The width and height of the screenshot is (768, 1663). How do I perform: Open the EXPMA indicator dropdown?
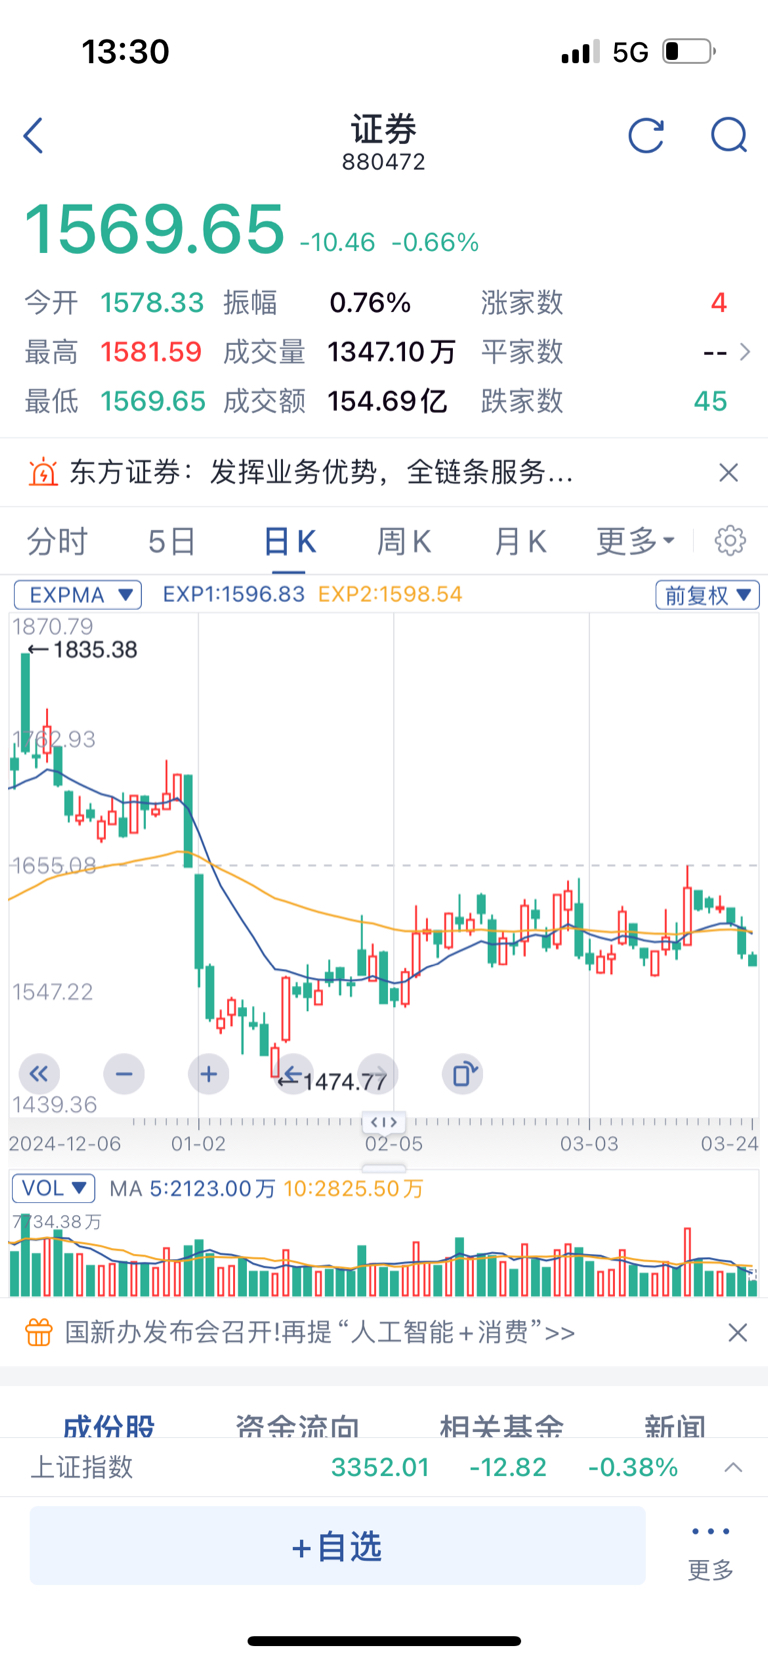tap(78, 595)
